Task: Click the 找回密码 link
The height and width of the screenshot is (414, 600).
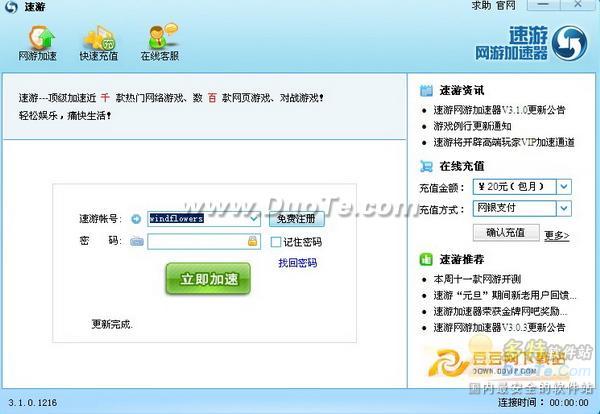Action: pyautogui.click(x=297, y=263)
